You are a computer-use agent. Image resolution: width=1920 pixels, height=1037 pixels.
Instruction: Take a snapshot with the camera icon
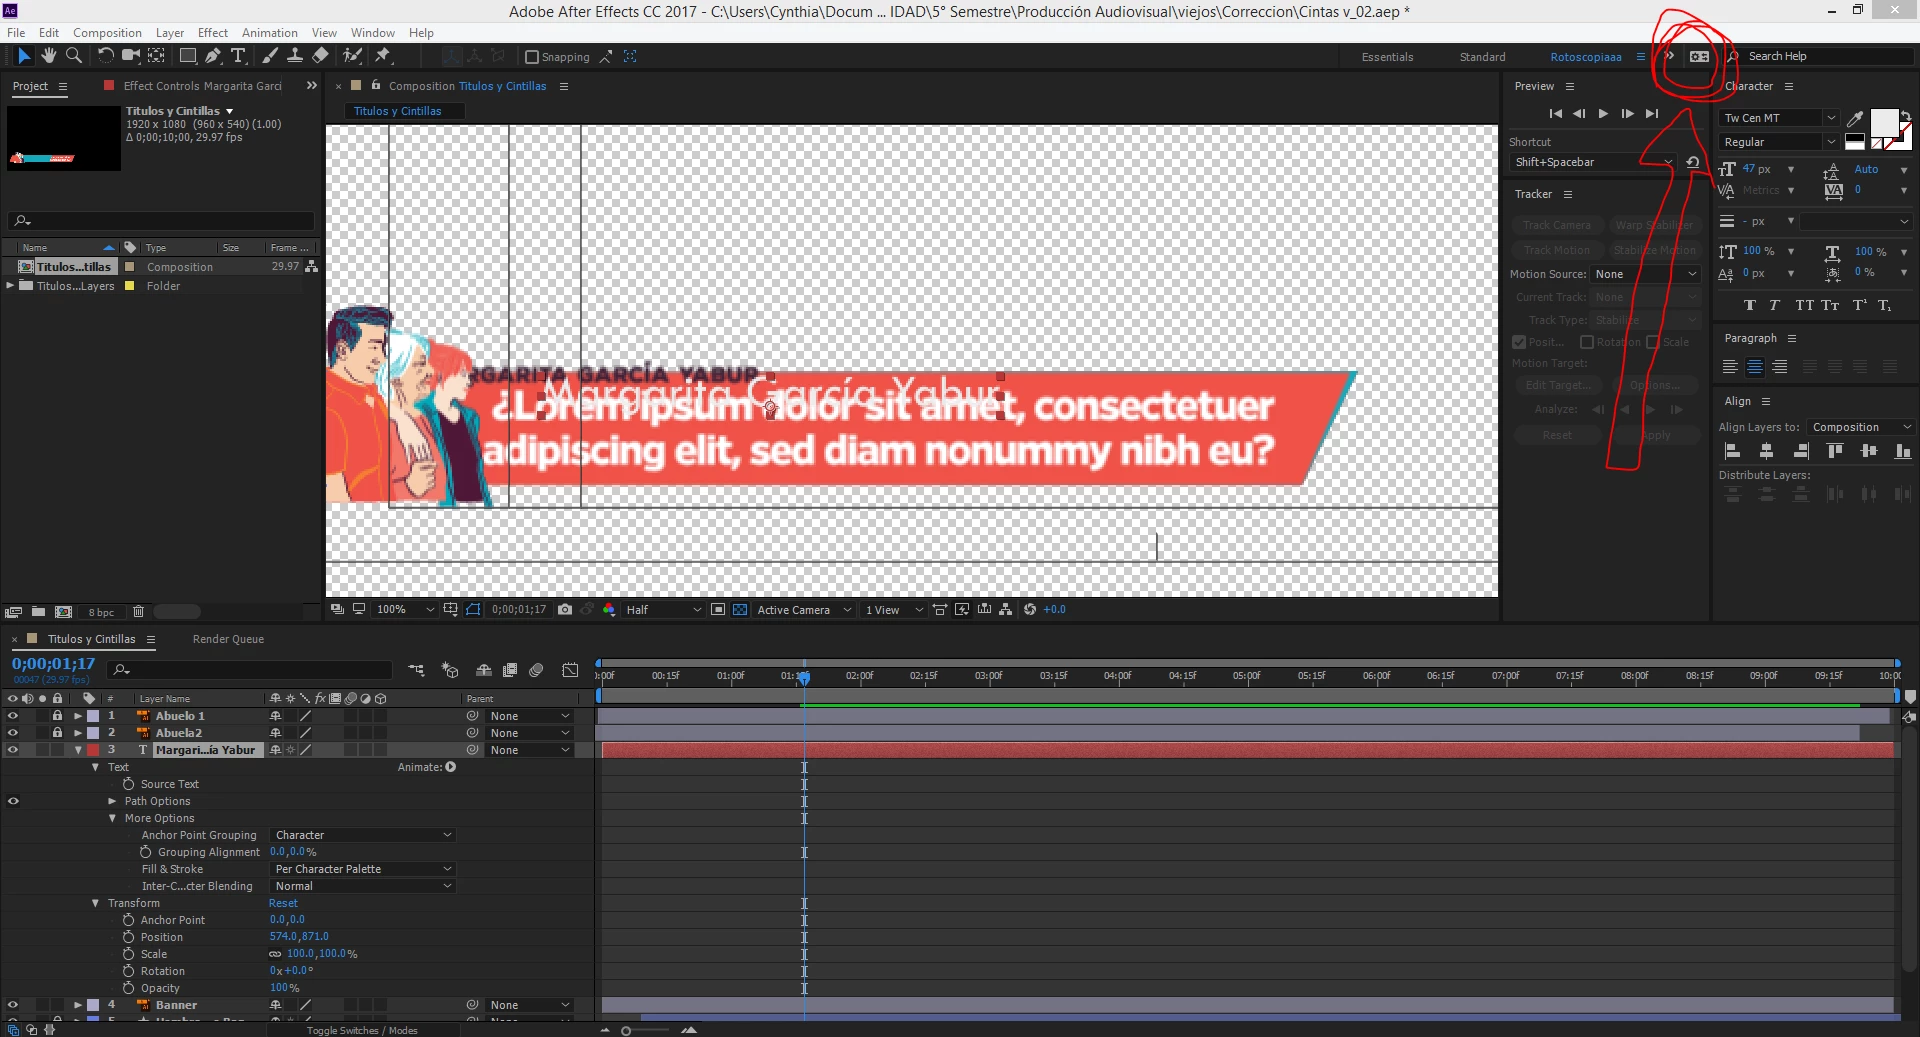pos(565,609)
